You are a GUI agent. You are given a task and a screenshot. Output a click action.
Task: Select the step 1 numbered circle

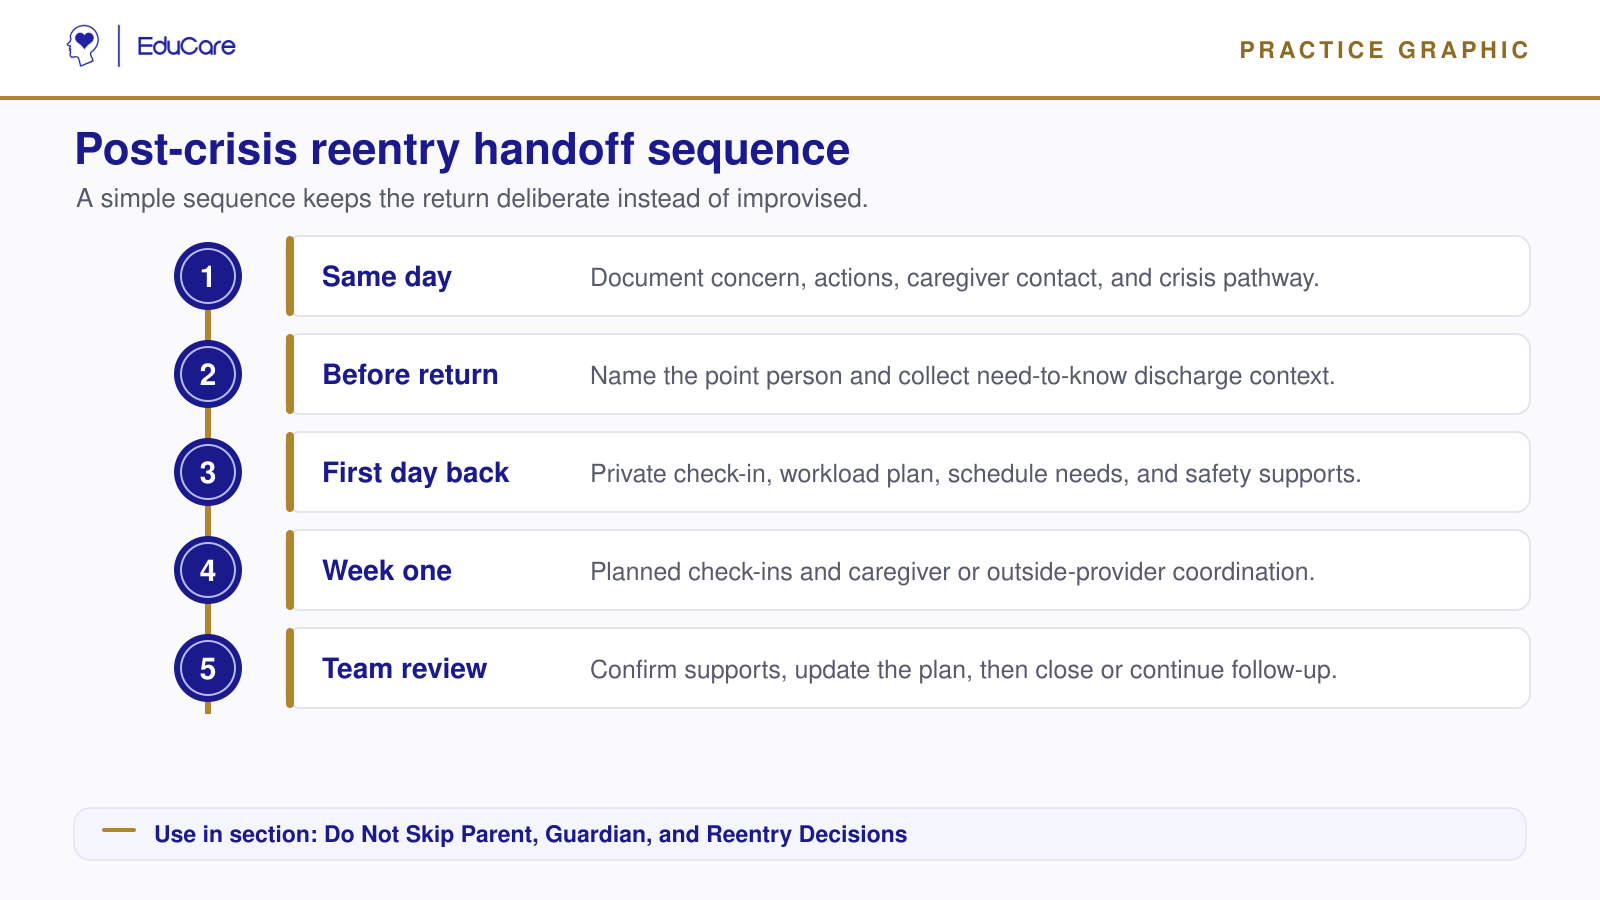208,276
